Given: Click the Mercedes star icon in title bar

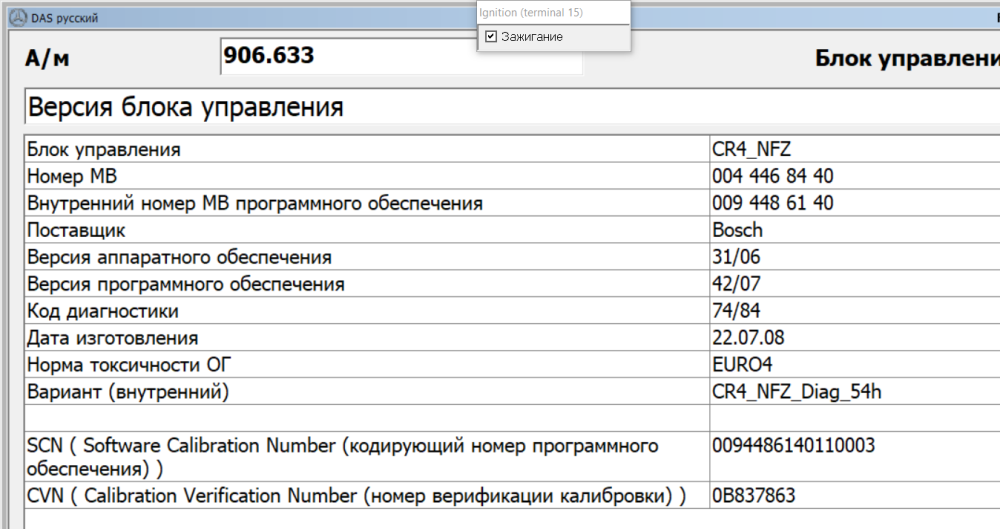Looking at the screenshot, I should pos(12,18).
